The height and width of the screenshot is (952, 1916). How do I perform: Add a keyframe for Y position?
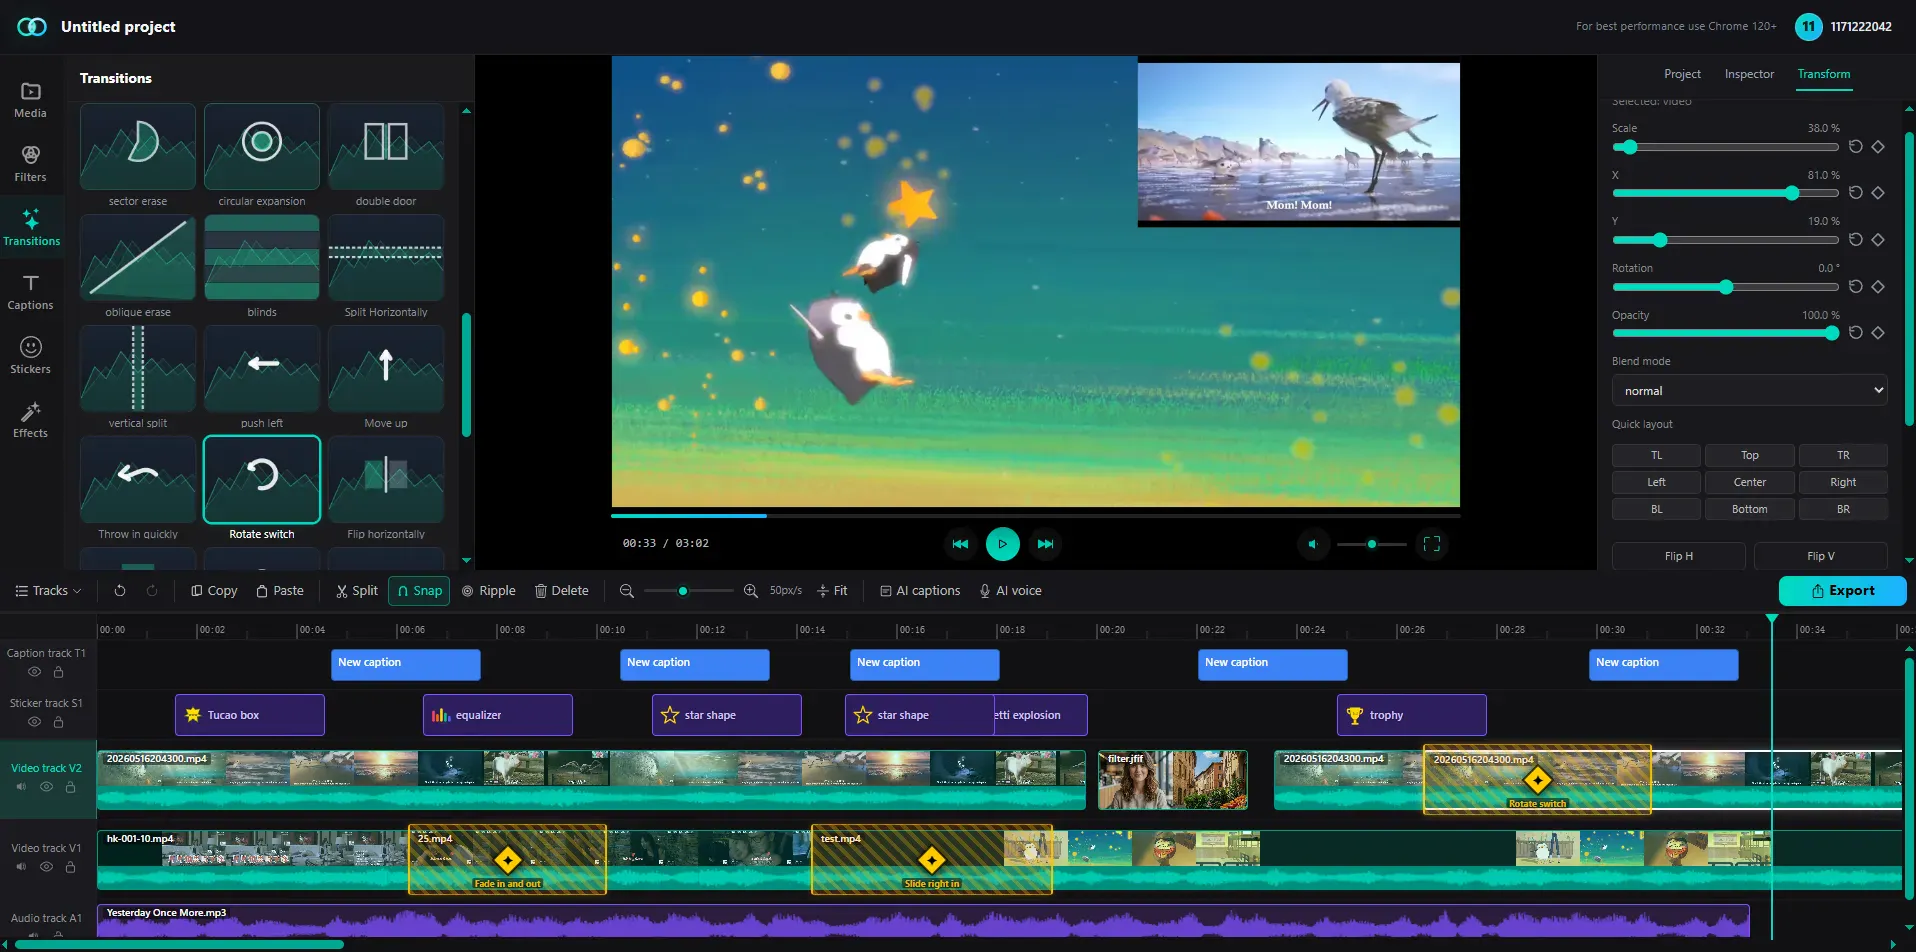point(1878,240)
